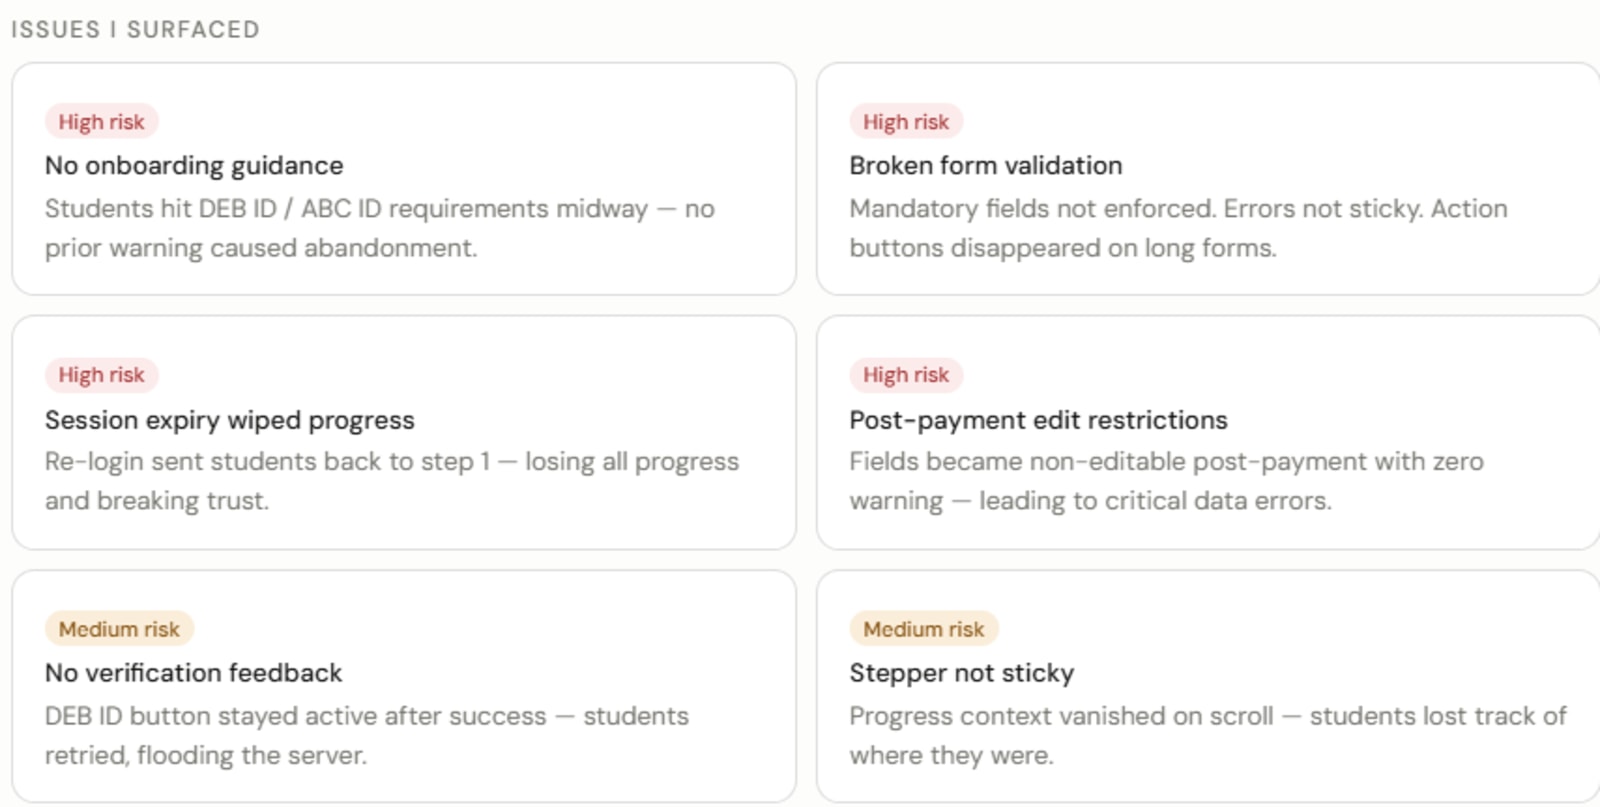
Task: Click the 'No verification feedback' title
Action: (194, 673)
